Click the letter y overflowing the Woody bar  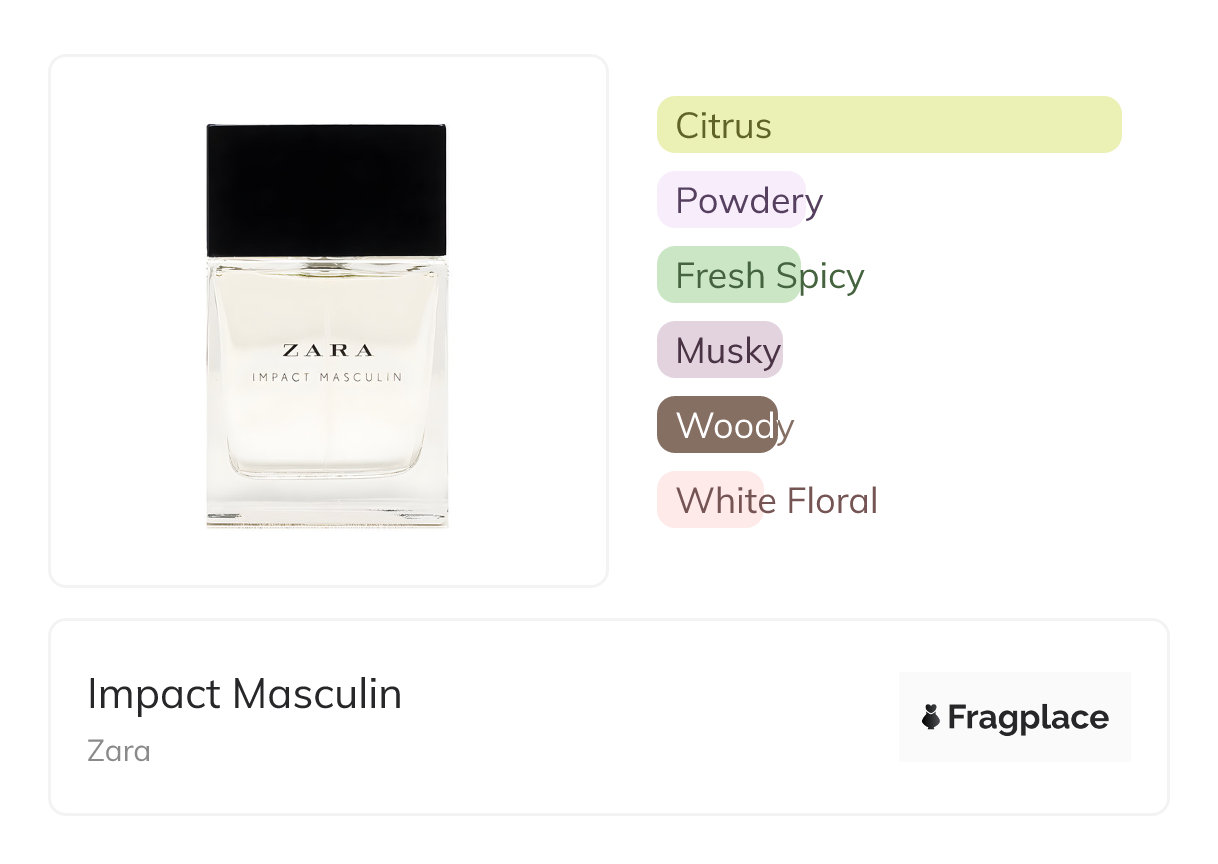(786, 428)
